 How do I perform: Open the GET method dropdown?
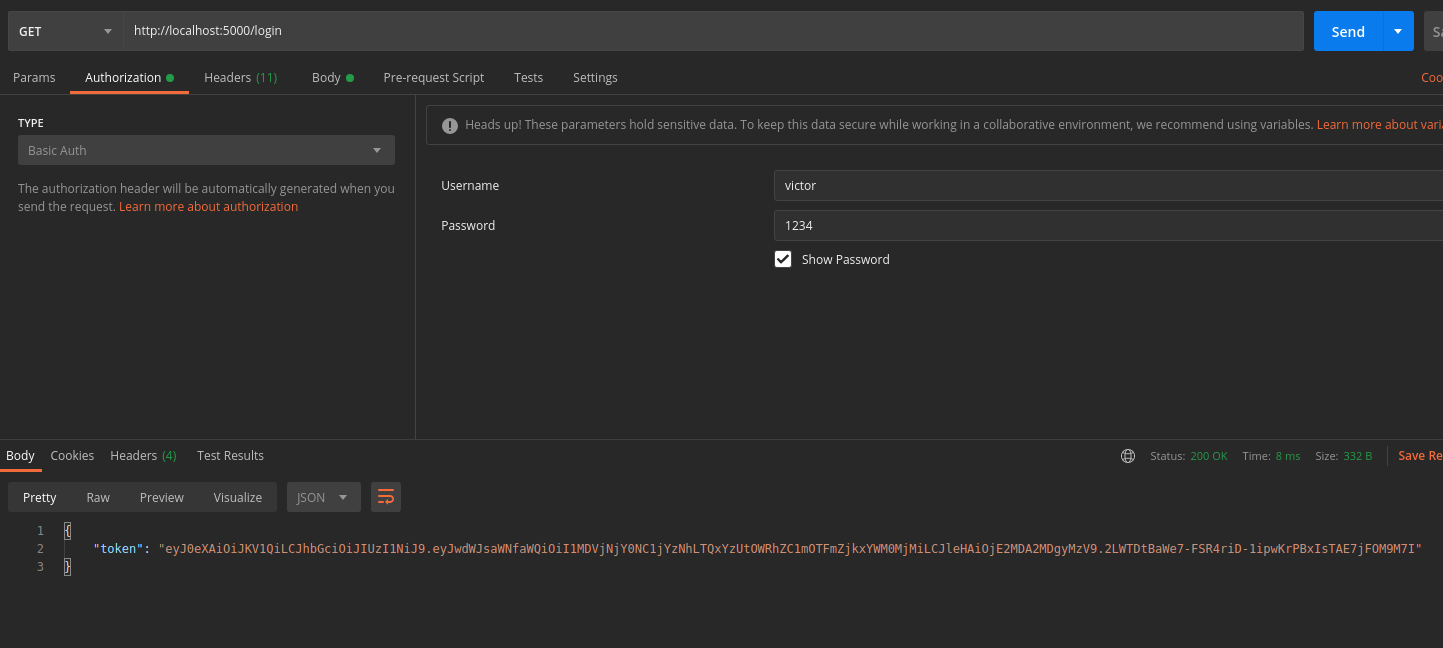click(x=65, y=31)
